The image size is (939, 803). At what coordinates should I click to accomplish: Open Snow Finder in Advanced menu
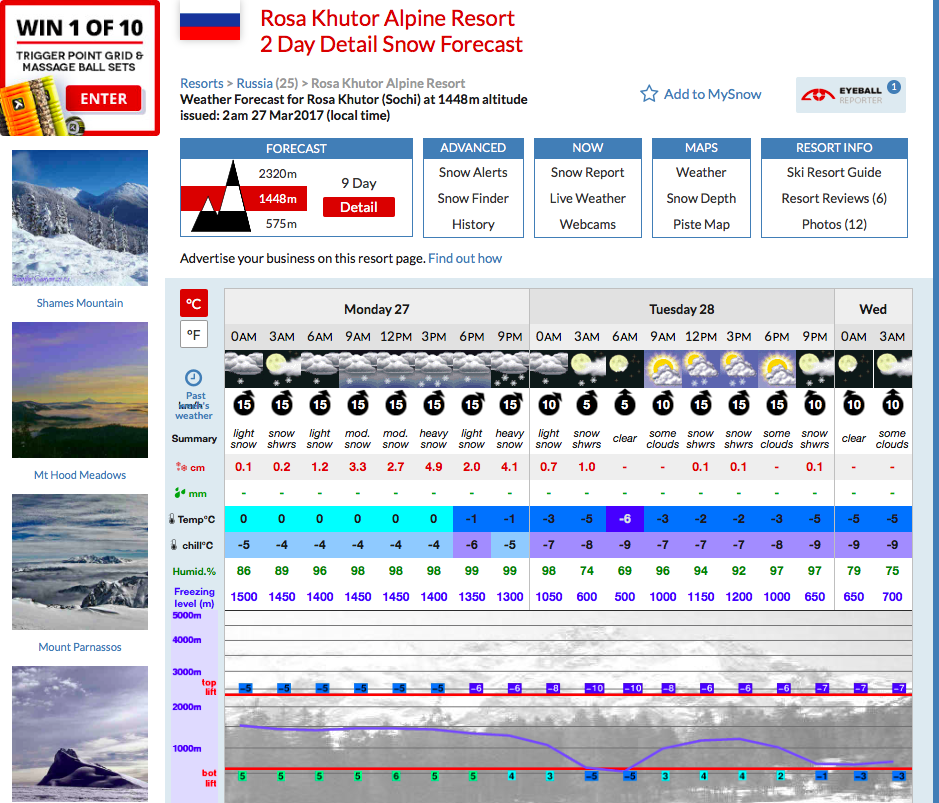coord(473,198)
